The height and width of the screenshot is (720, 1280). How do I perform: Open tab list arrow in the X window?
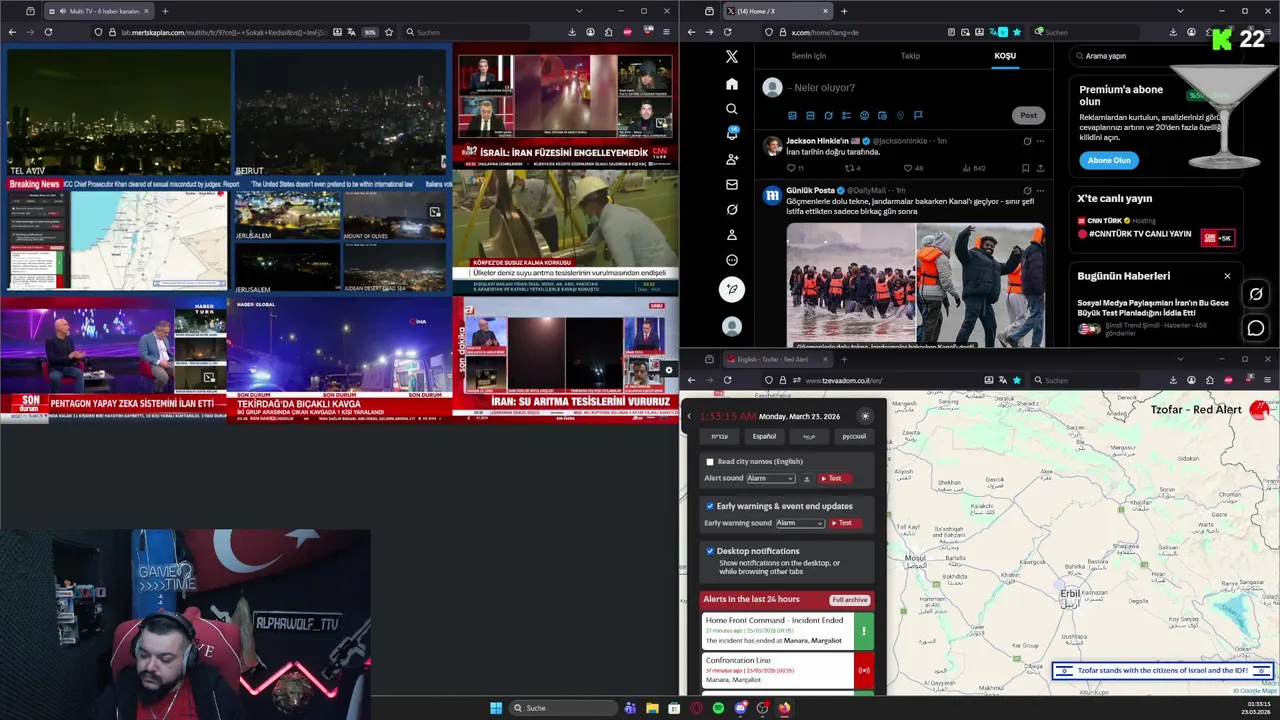(1180, 11)
